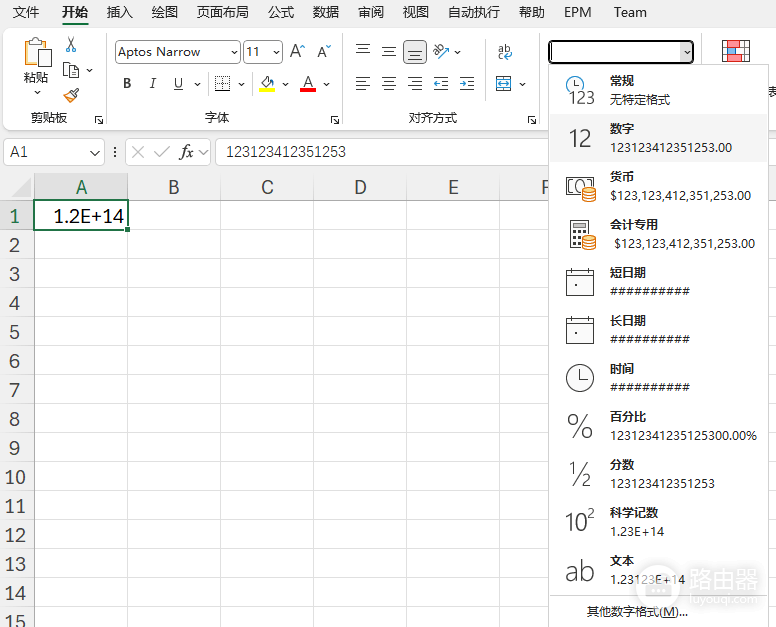This screenshot has height=627, width=776.
Task: Increase indent icon
Action: [467, 84]
